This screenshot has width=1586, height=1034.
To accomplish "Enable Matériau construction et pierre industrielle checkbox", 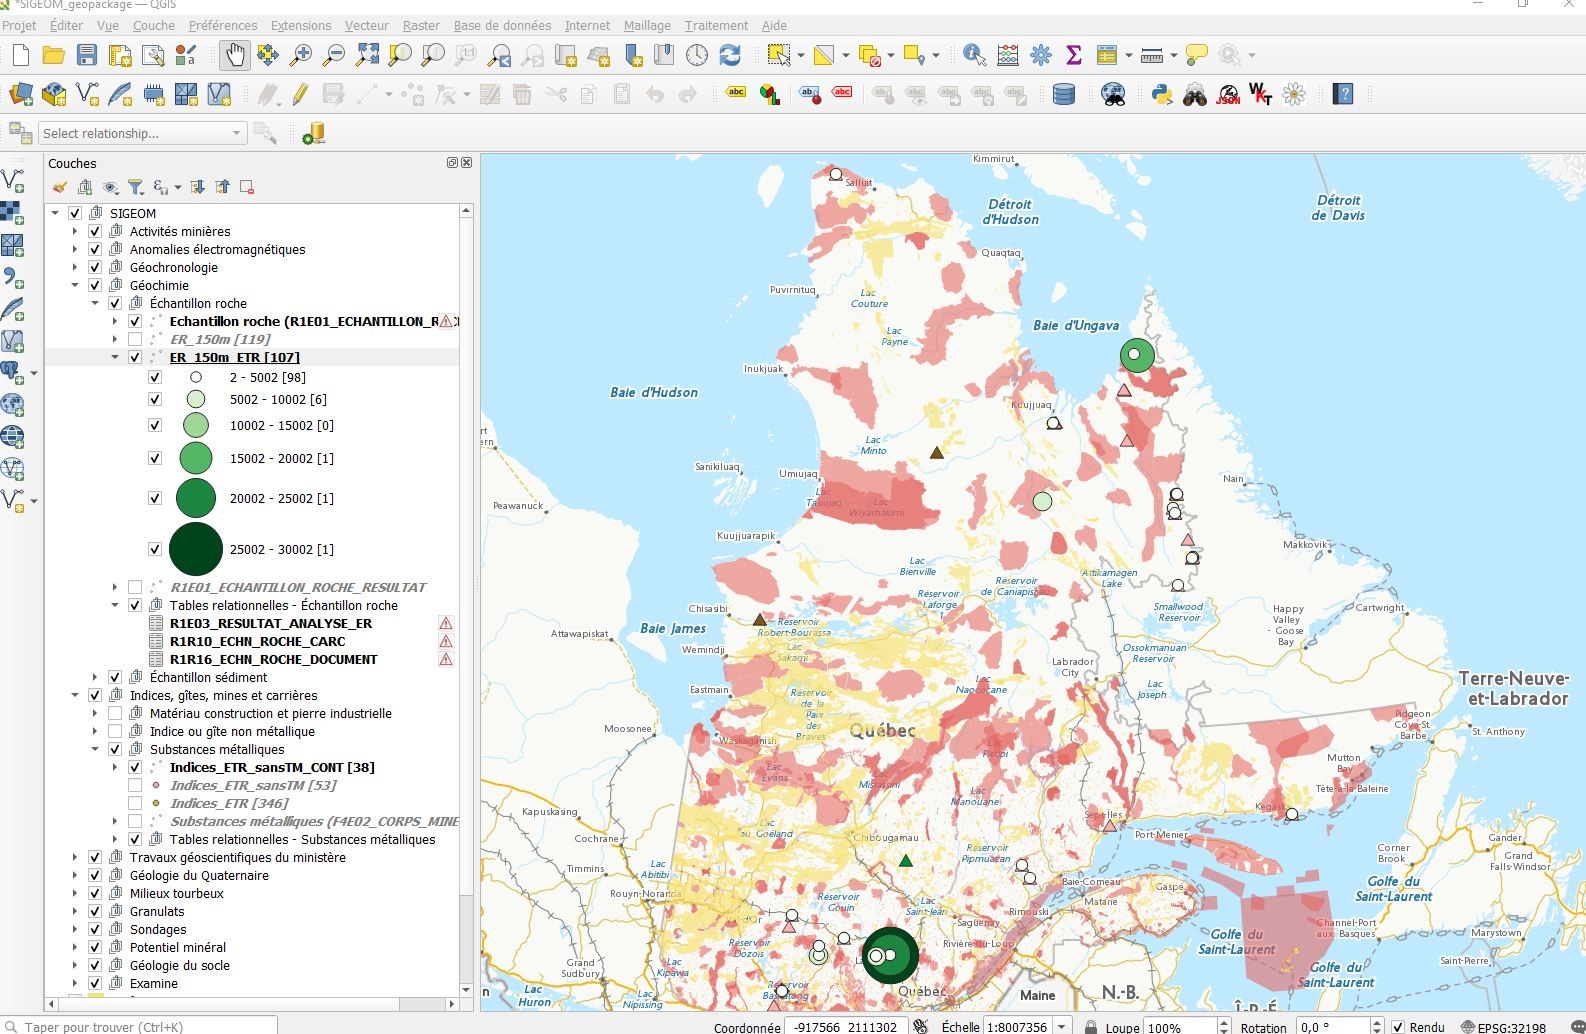I will [115, 713].
